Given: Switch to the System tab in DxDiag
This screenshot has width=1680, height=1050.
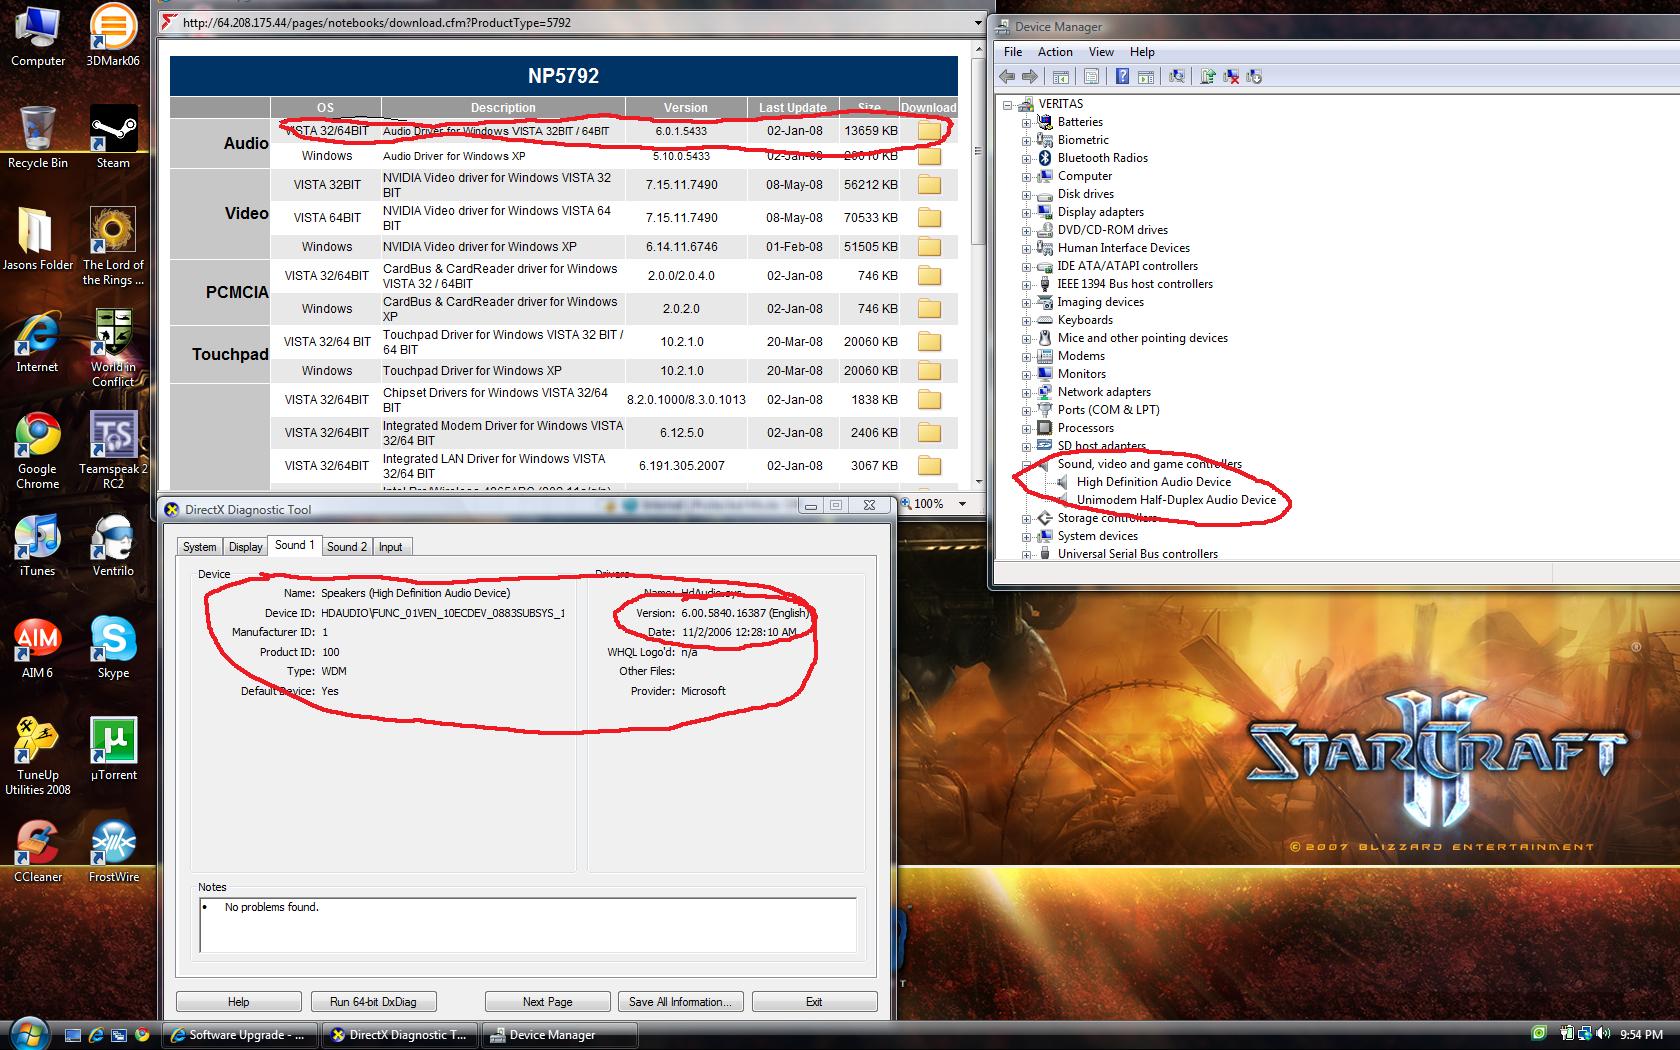Looking at the screenshot, I should [199, 547].
